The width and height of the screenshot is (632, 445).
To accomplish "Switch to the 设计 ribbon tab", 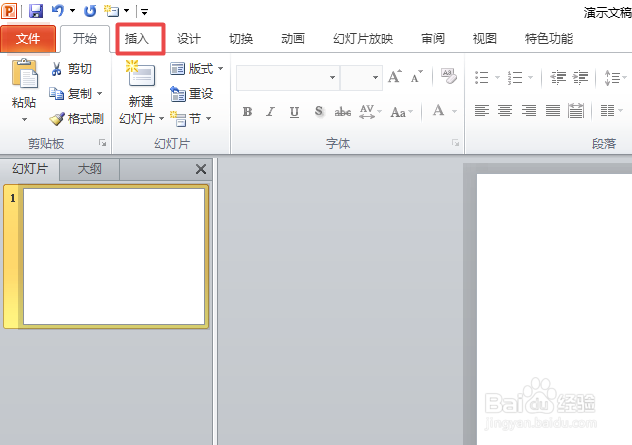I will [189, 39].
